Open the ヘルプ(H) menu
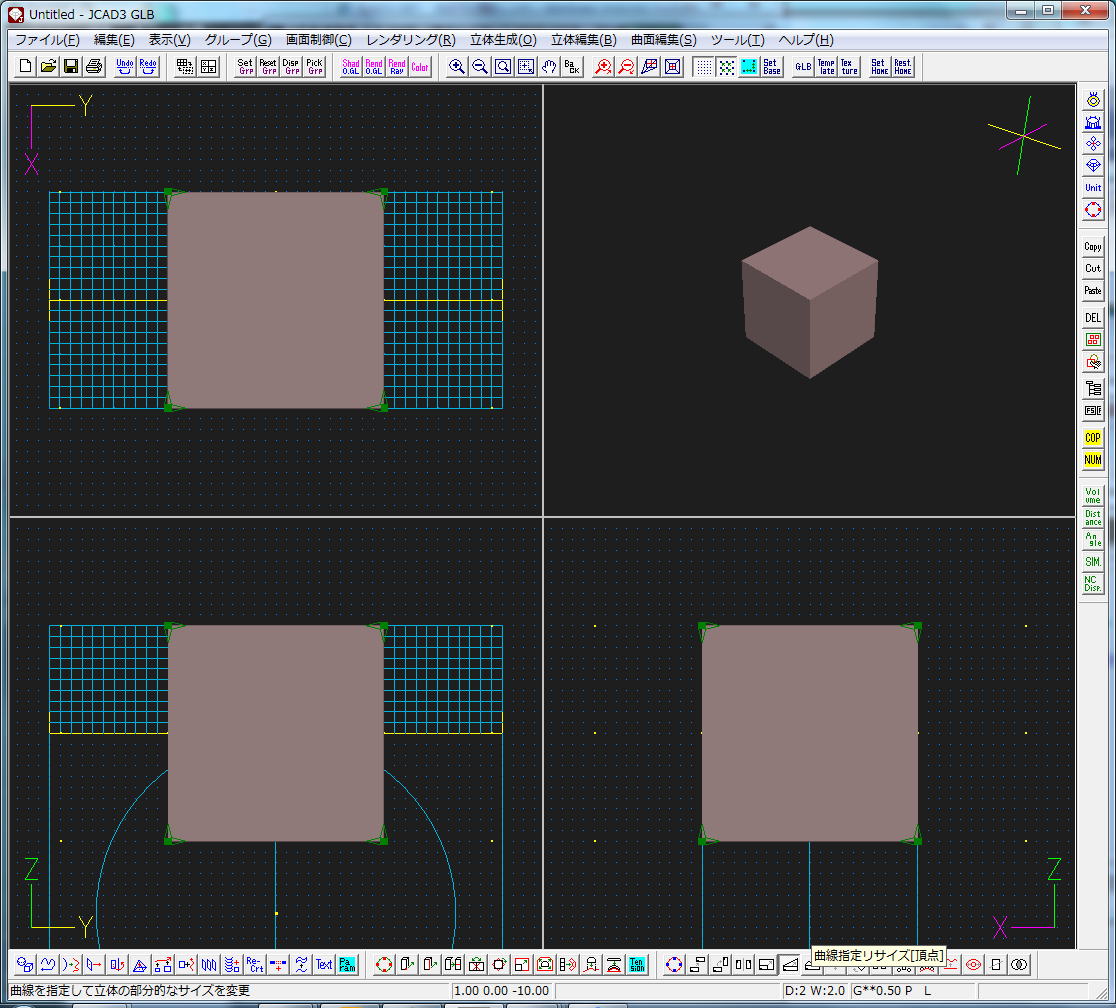 click(x=806, y=40)
